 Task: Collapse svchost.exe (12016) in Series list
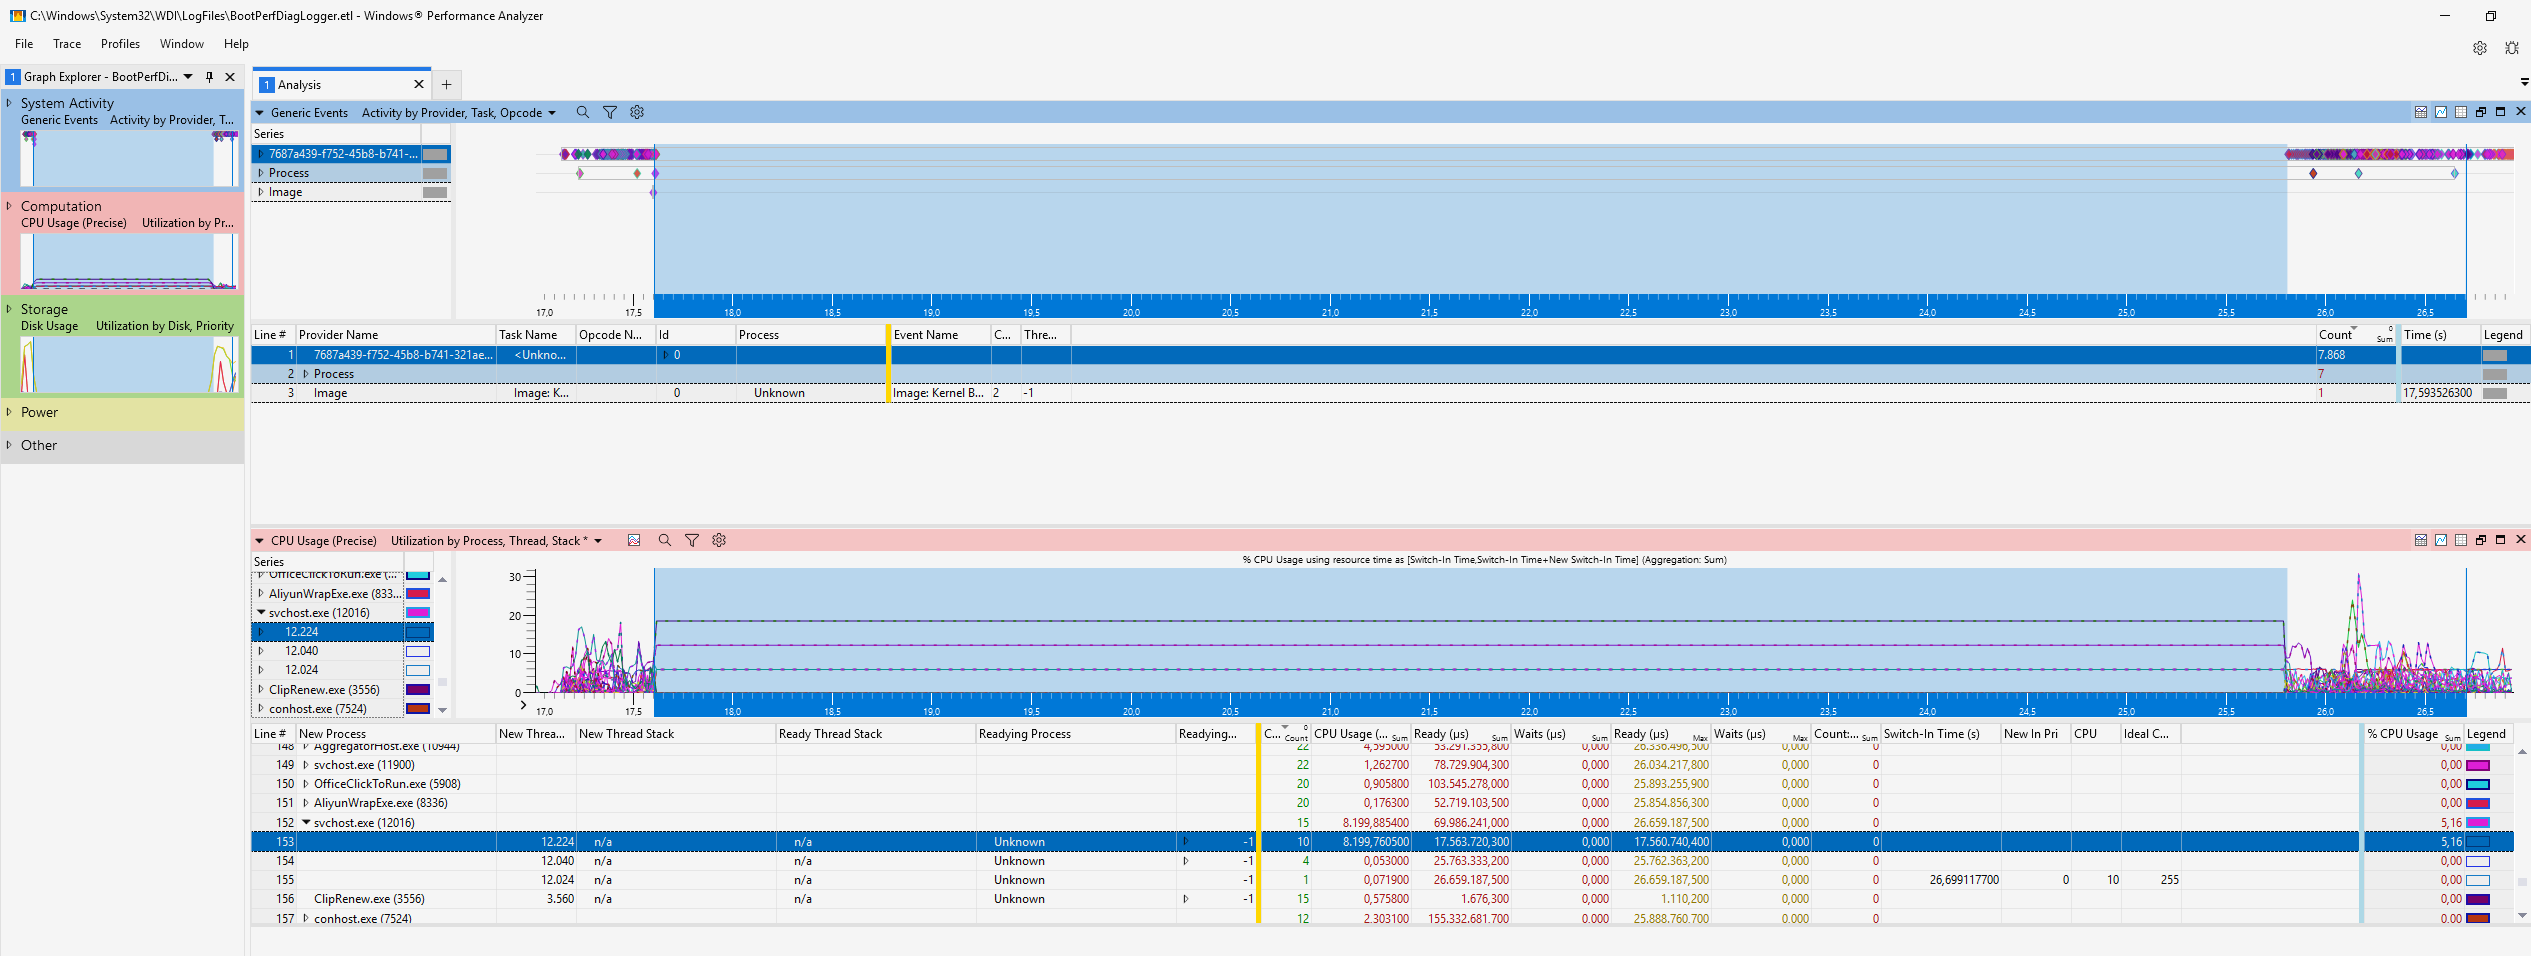pyautogui.click(x=261, y=613)
